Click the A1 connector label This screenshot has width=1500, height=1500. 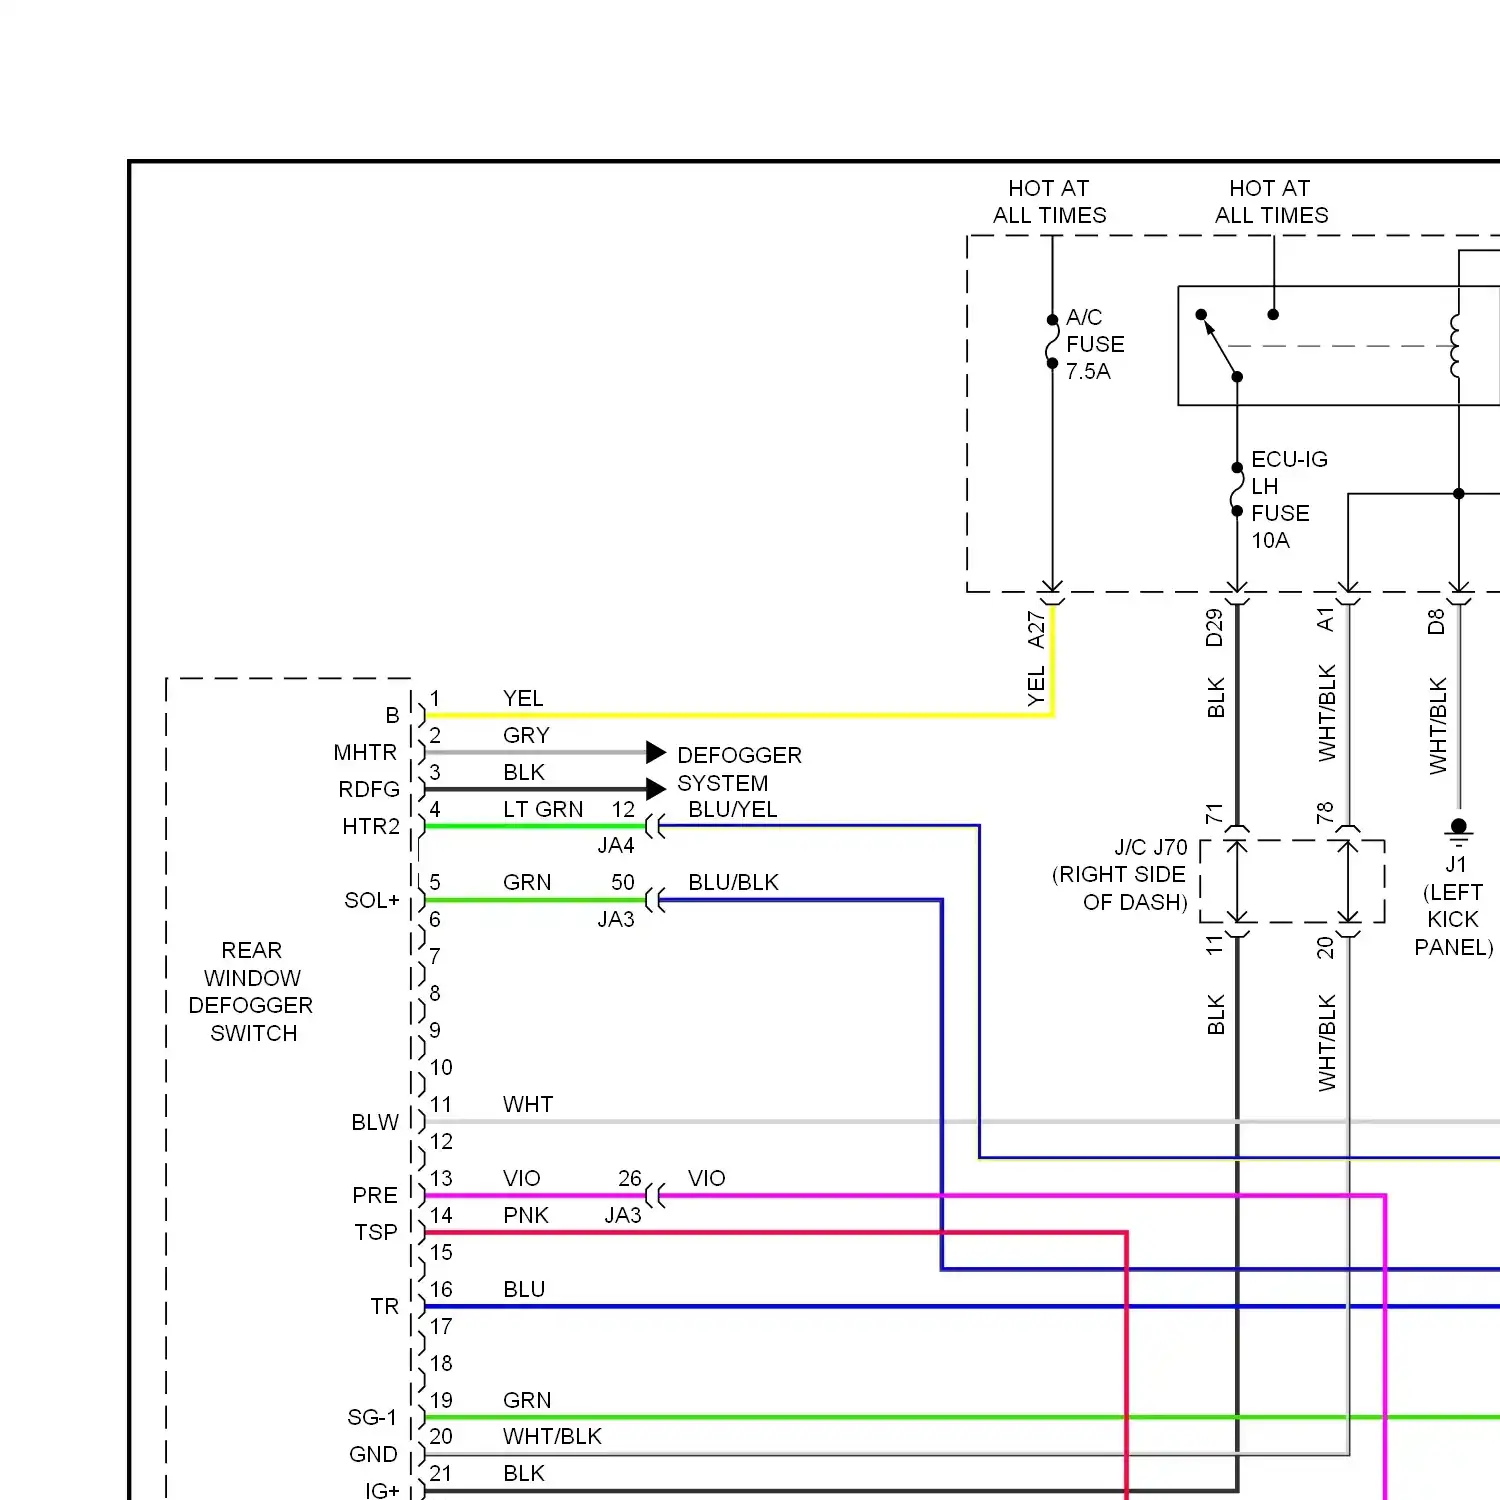pos(1325,620)
